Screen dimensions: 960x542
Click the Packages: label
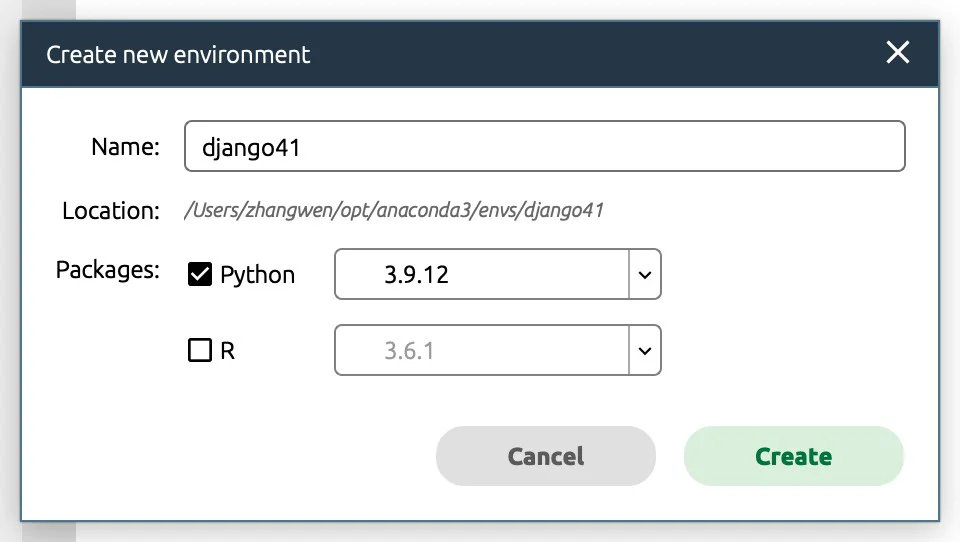coord(108,270)
